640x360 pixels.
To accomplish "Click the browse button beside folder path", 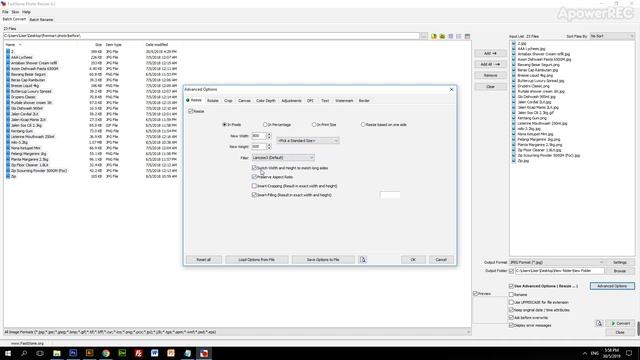I will (x=424, y=36).
